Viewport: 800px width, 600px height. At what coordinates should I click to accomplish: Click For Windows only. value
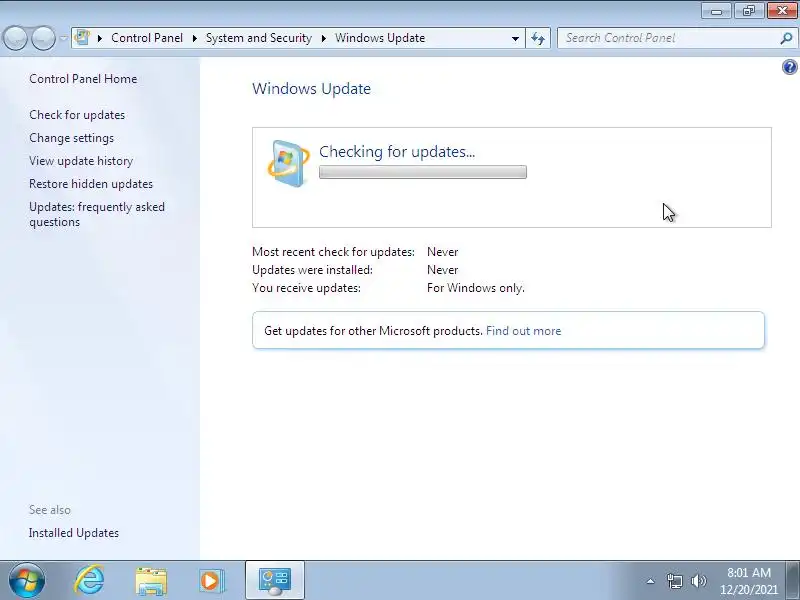(476, 288)
